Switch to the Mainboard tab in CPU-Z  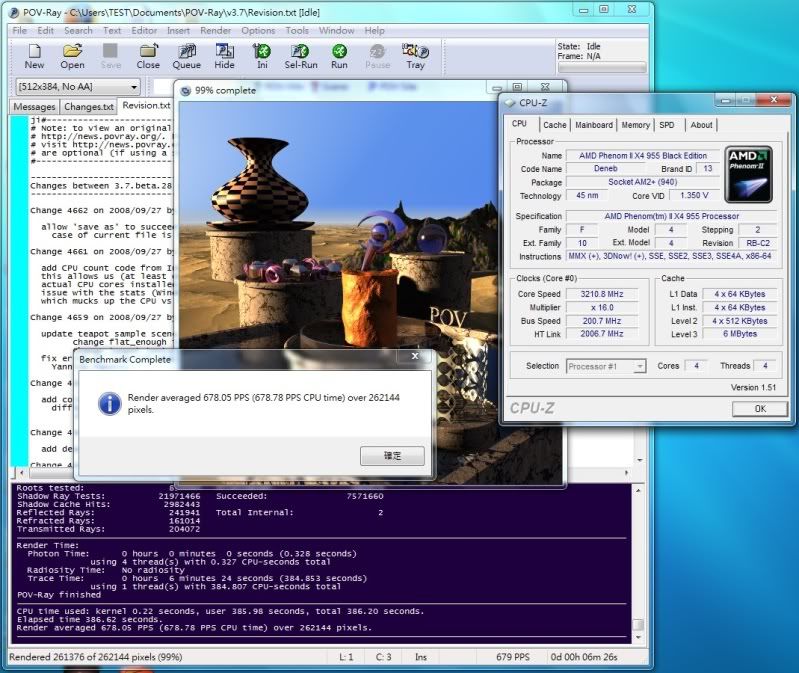click(x=594, y=125)
